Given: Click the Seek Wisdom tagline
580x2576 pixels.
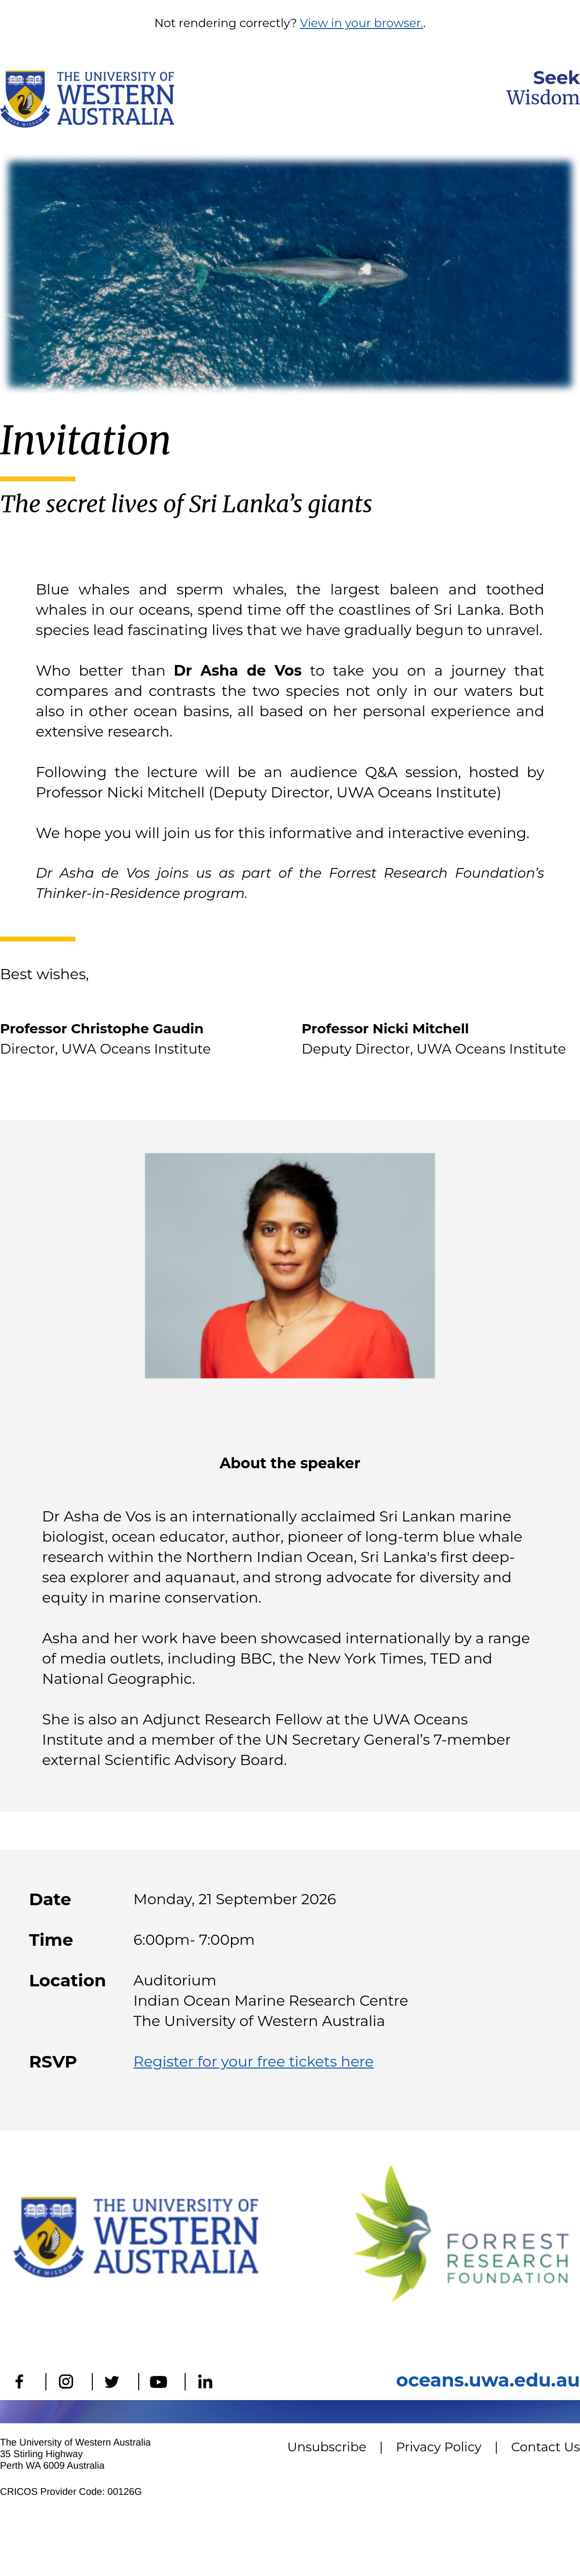Looking at the screenshot, I should (542, 87).
